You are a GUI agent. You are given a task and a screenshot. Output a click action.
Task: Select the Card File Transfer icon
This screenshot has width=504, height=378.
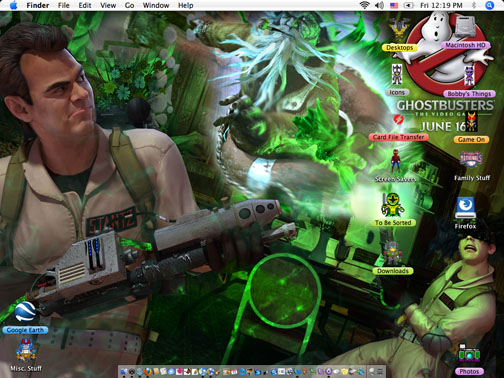pos(398,119)
